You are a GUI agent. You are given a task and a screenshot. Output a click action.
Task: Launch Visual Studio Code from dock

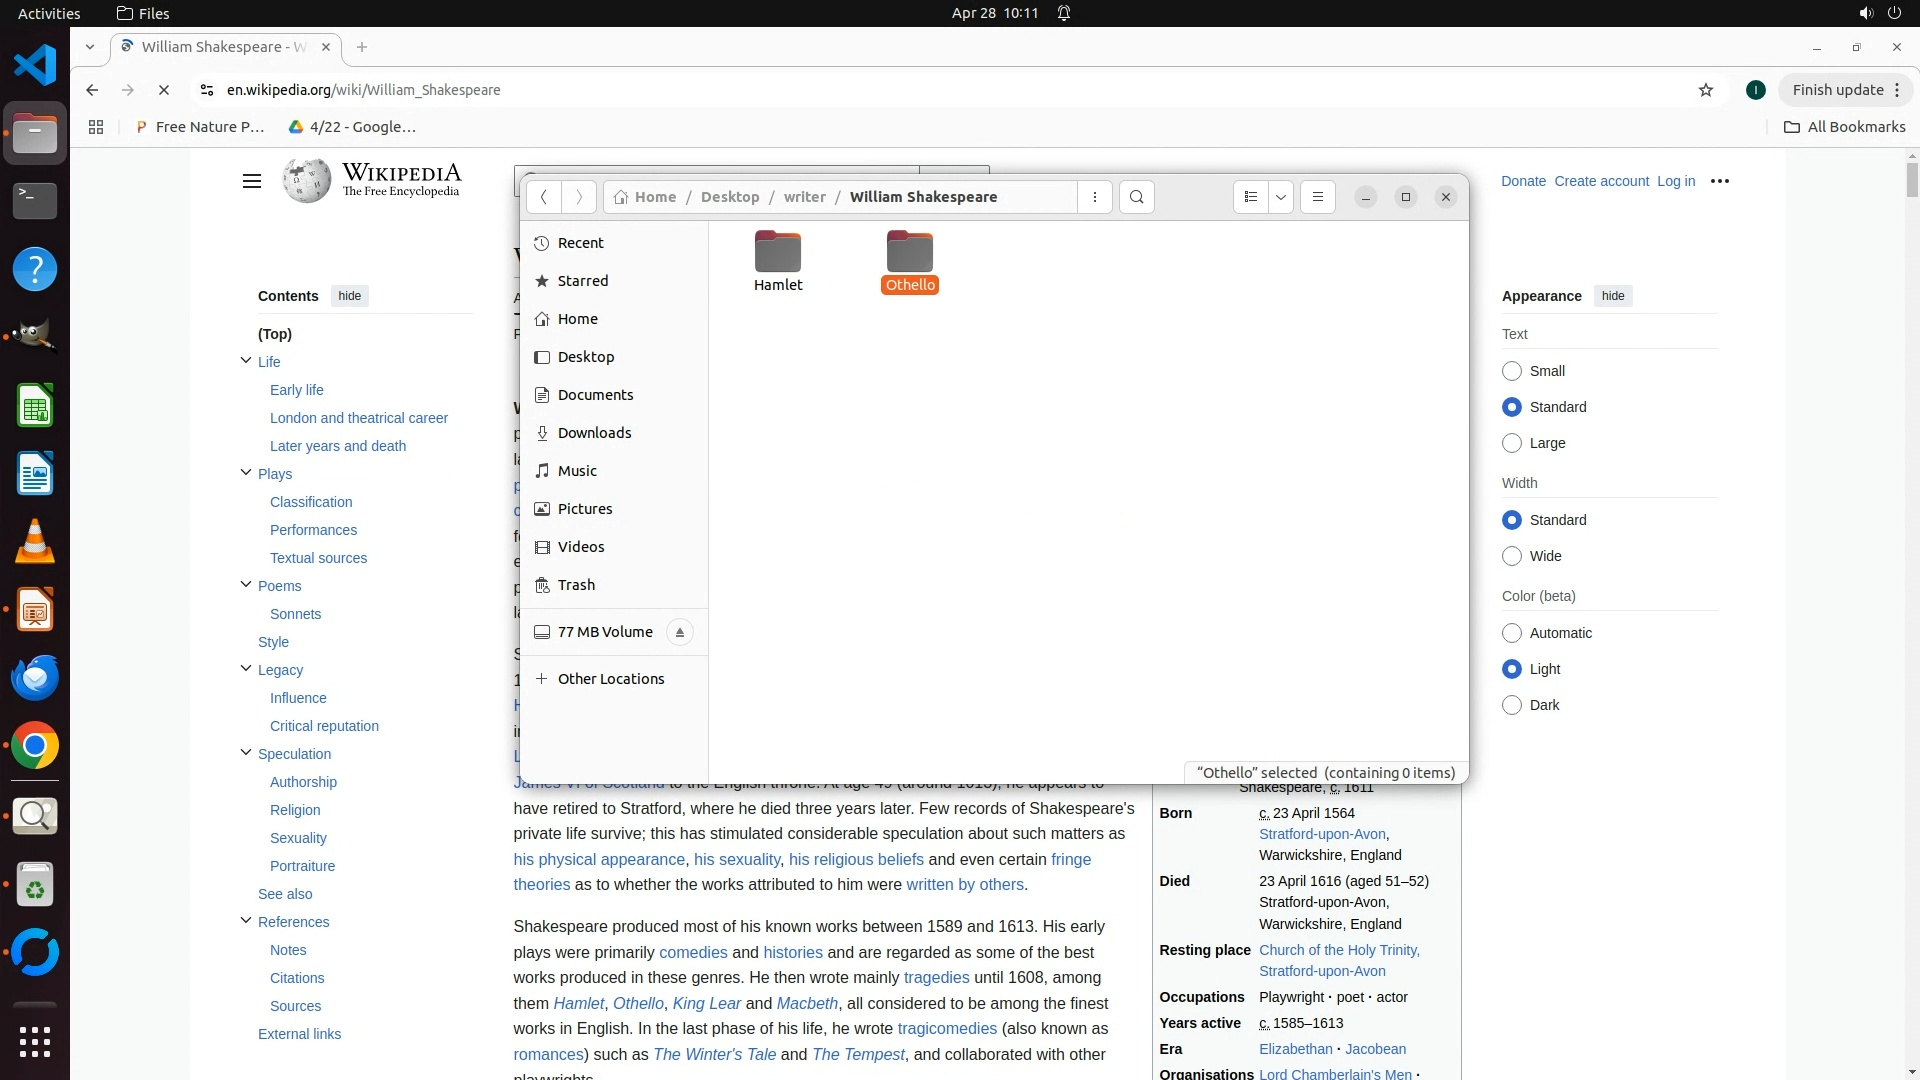click(35, 65)
